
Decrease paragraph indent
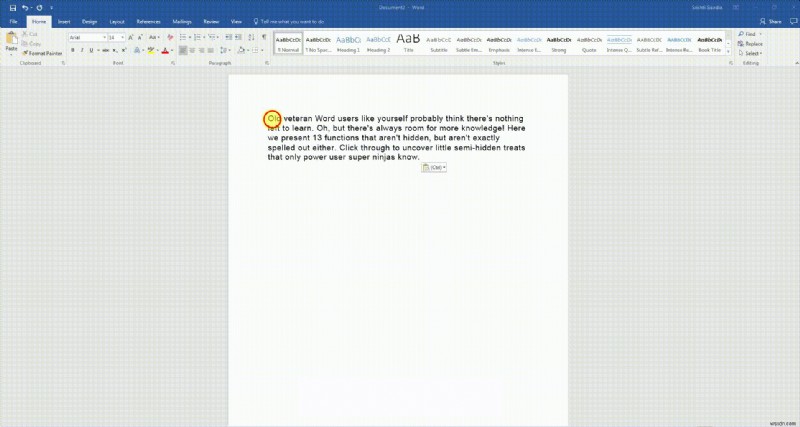[229, 37]
